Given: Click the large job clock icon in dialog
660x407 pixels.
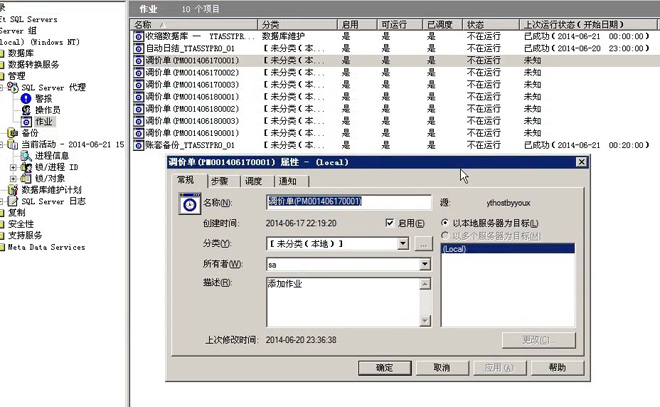Looking at the screenshot, I should [189, 204].
